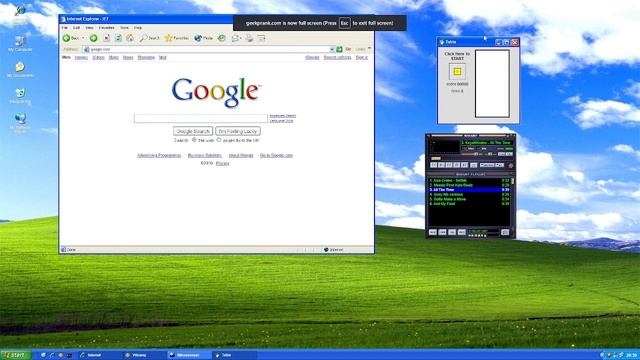
Task: Open the Search magnifier in IE toolbar
Action: [x=143, y=38]
